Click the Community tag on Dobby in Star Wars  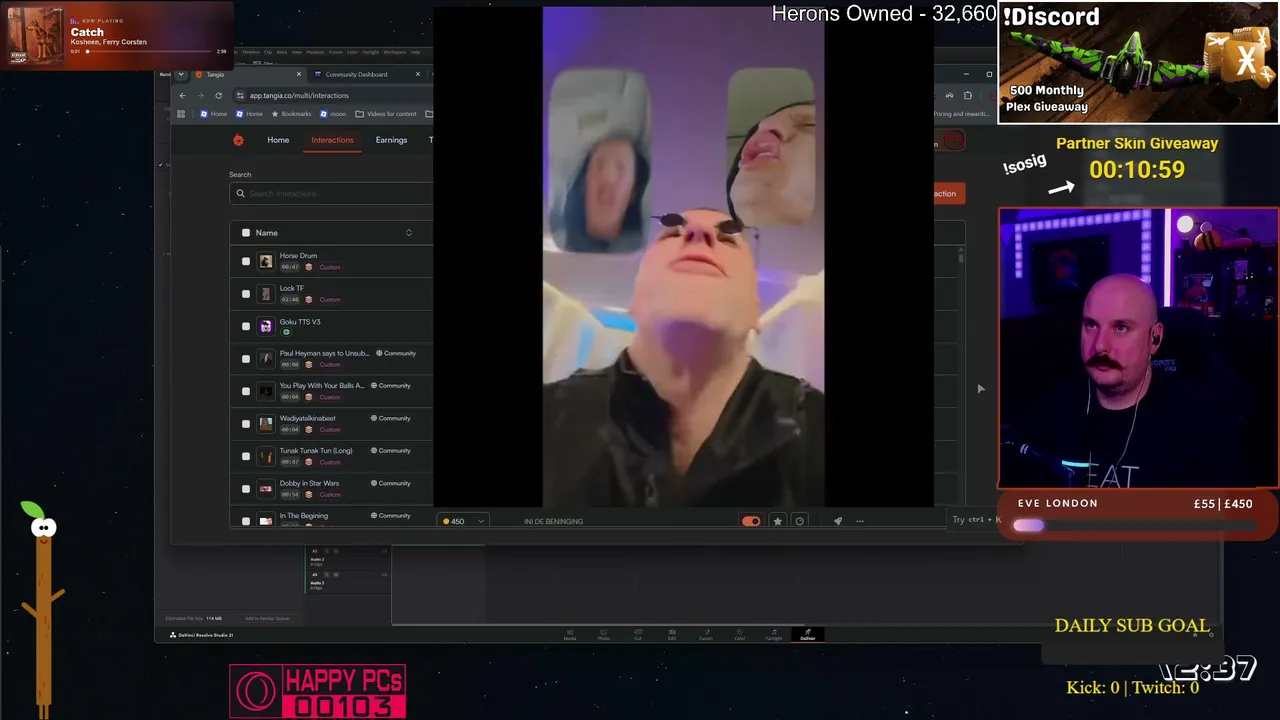(x=391, y=483)
